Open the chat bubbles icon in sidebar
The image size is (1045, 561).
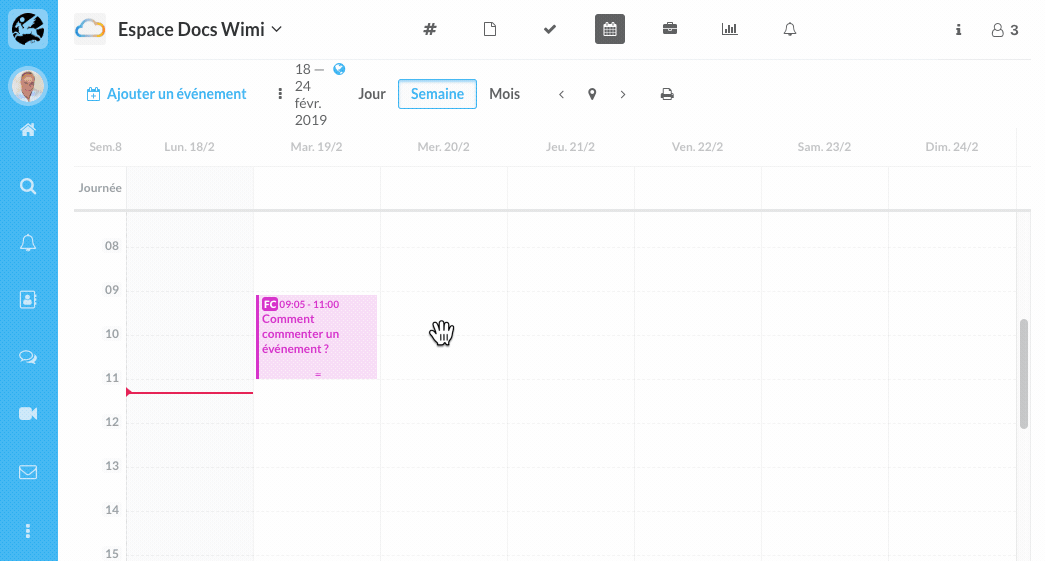[28, 357]
